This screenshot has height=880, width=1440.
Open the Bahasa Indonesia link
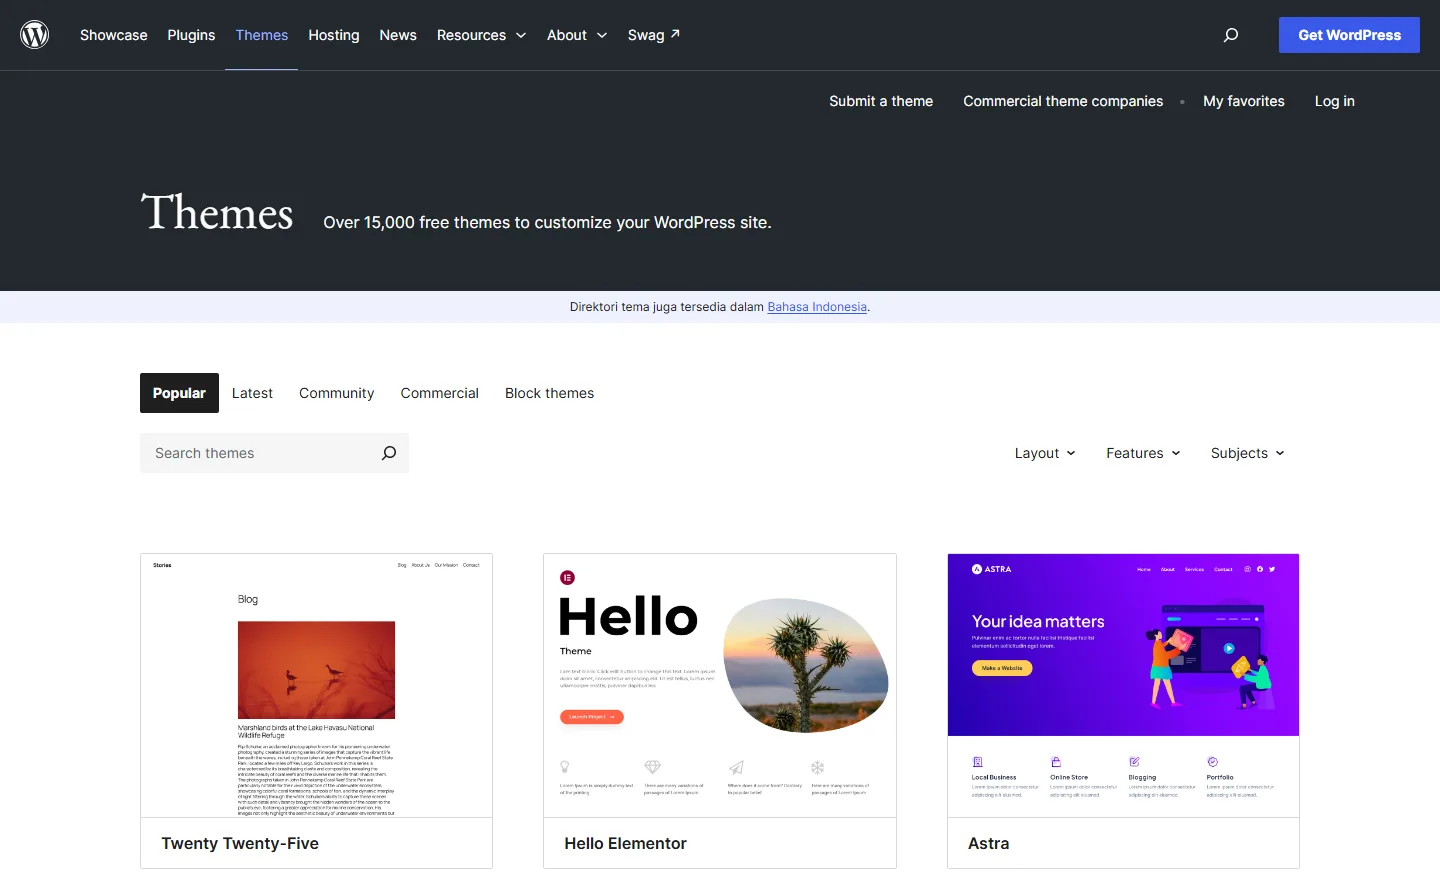(817, 307)
